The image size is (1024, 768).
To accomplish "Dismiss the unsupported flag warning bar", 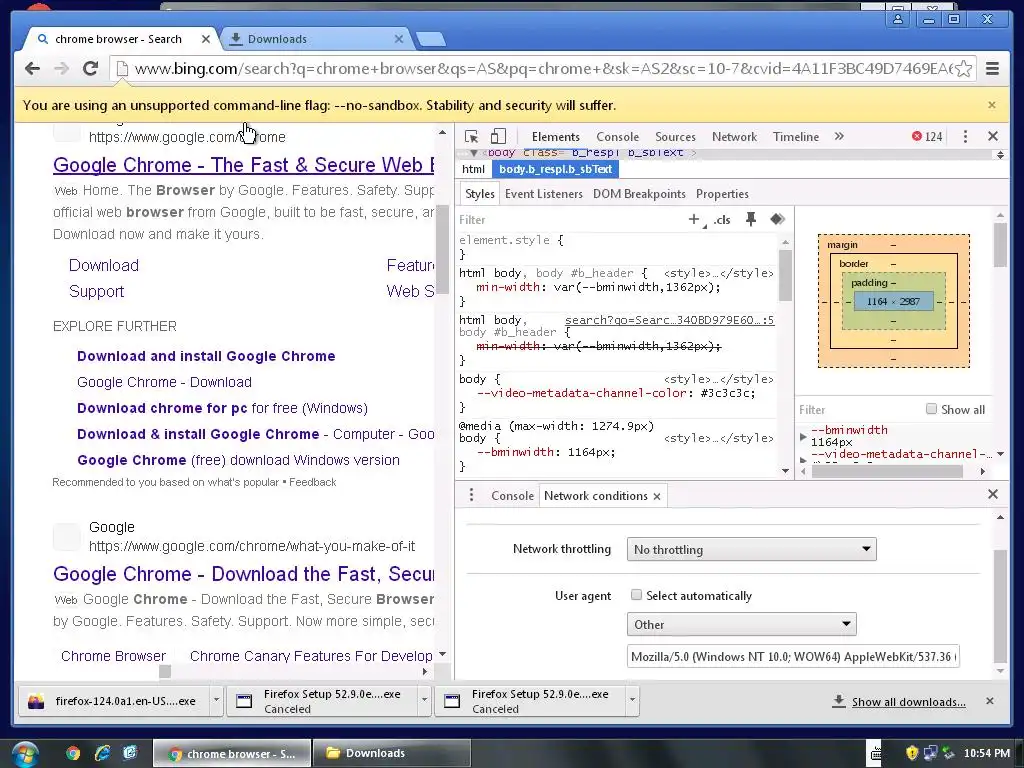I will [x=992, y=105].
